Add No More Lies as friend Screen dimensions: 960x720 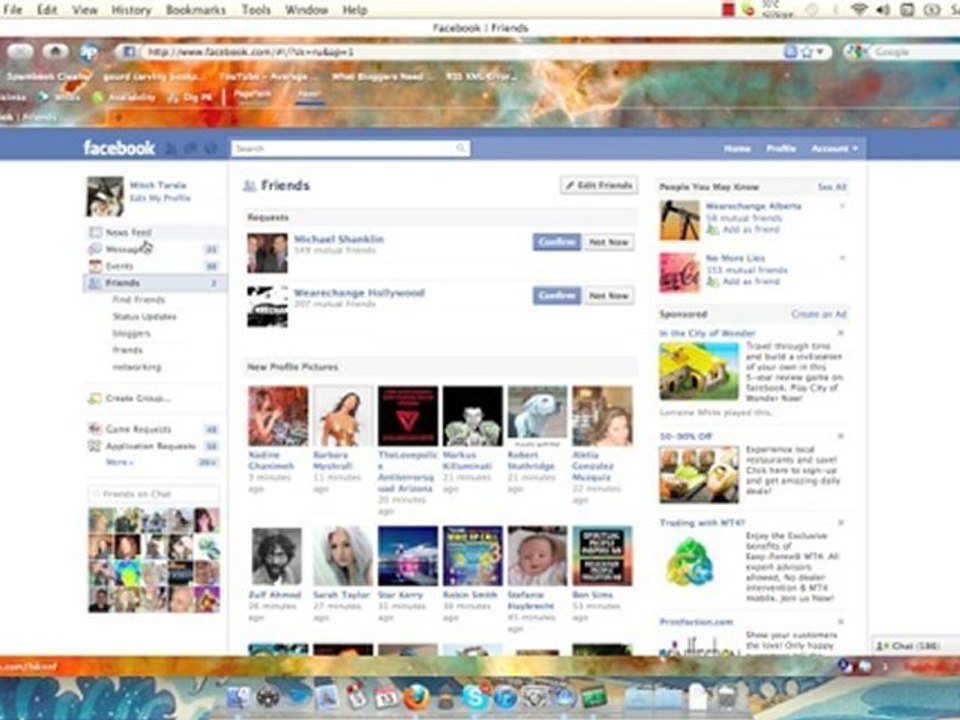pos(751,282)
